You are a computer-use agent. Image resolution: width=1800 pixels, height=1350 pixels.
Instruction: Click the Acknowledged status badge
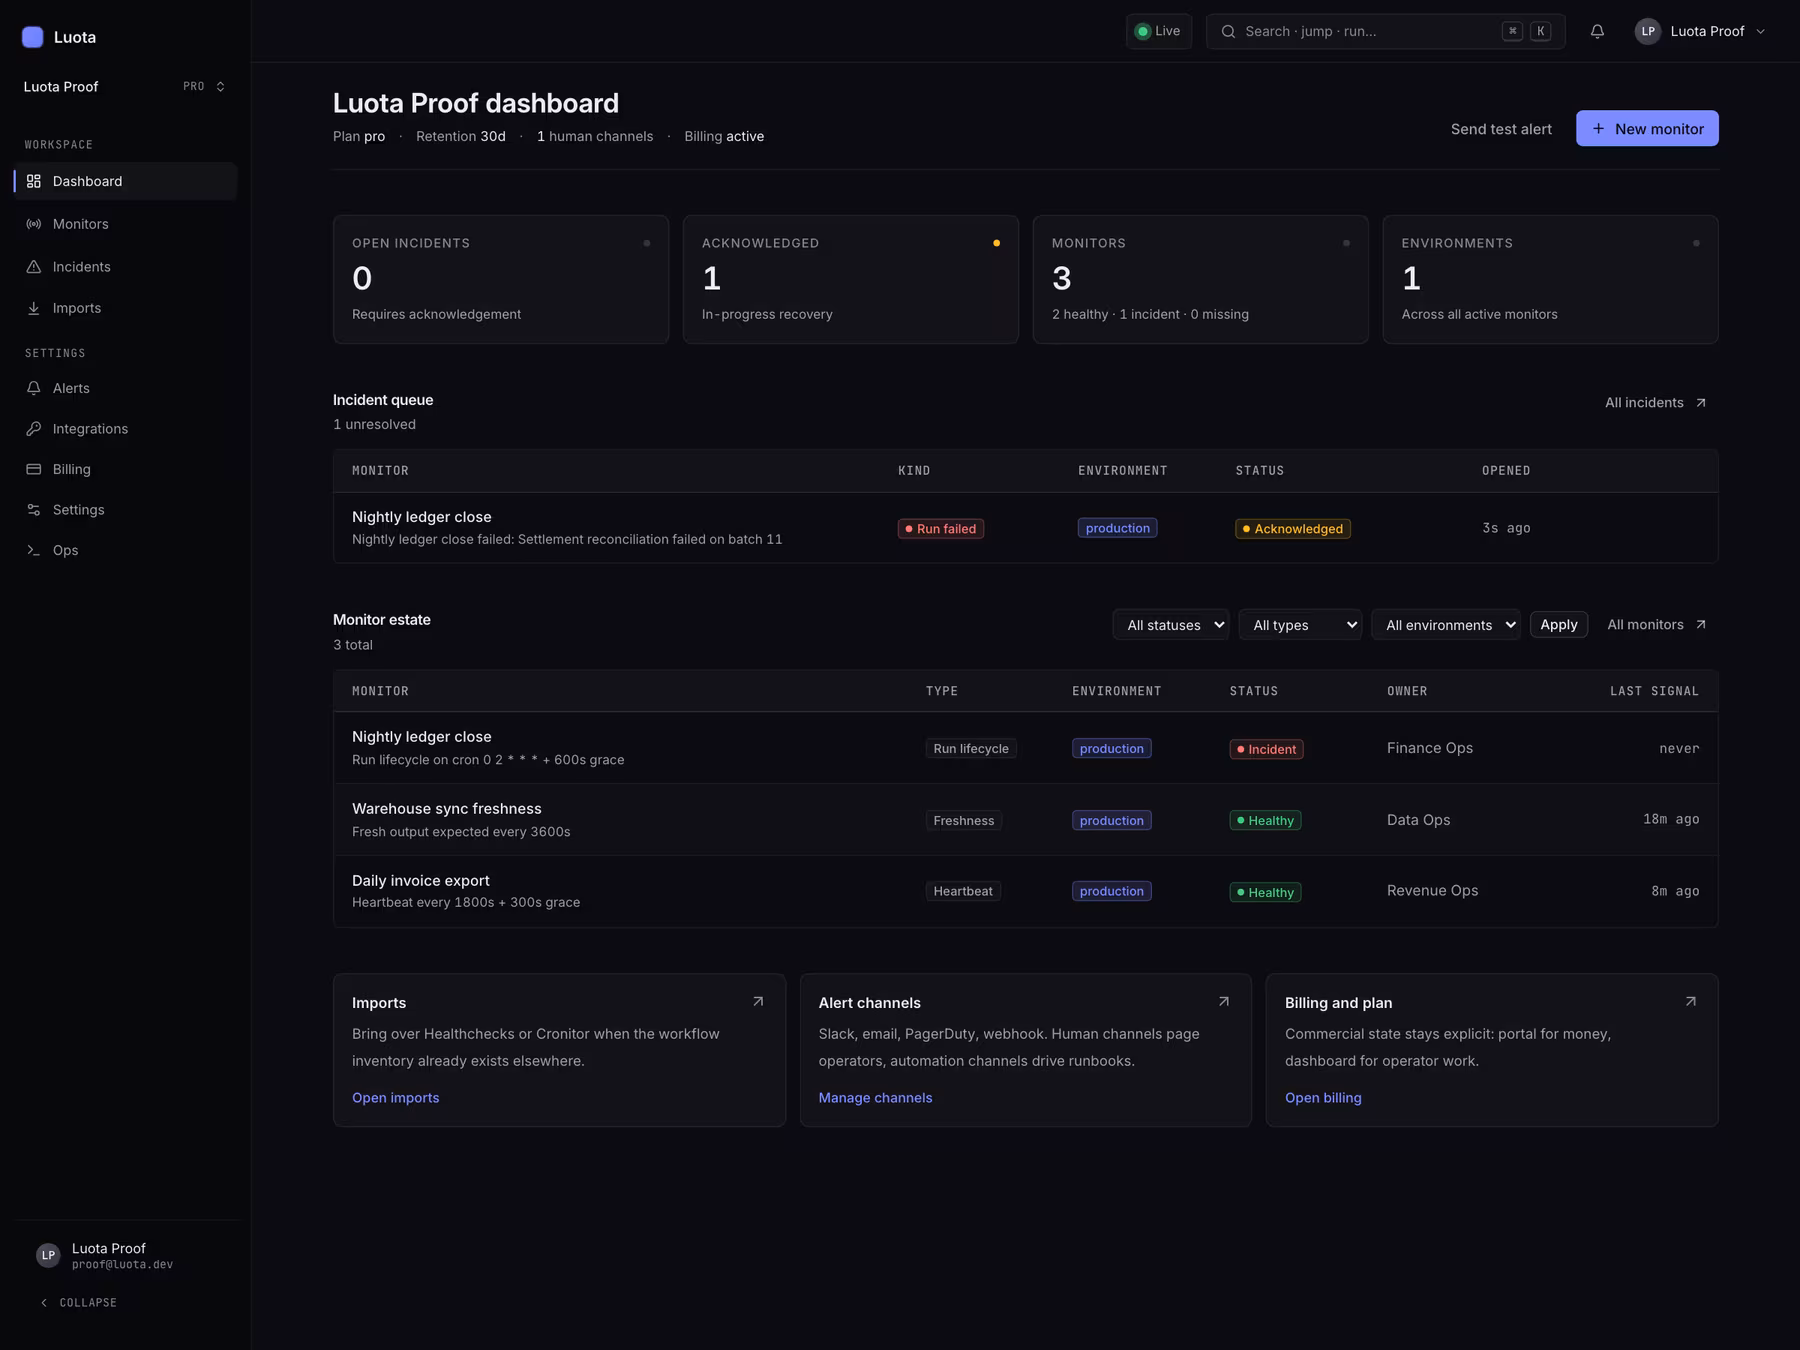(1293, 529)
